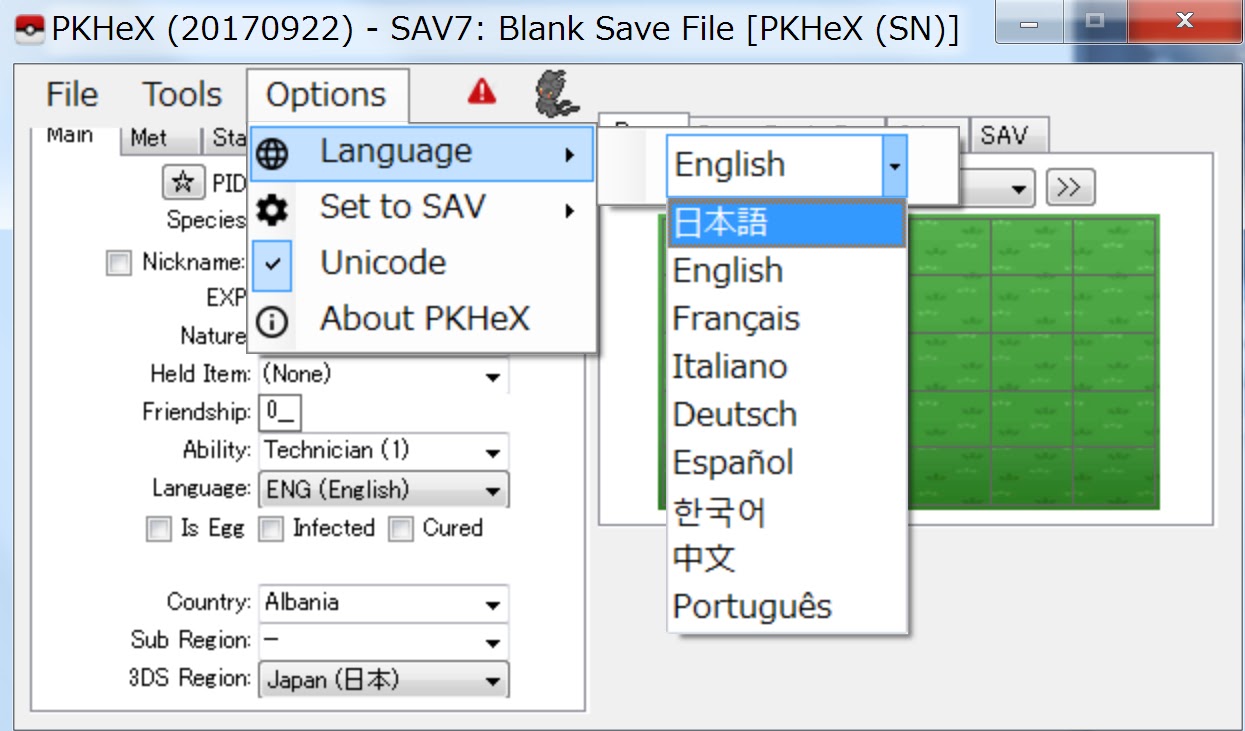Click the next box double-arrow button

pos(1071,187)
